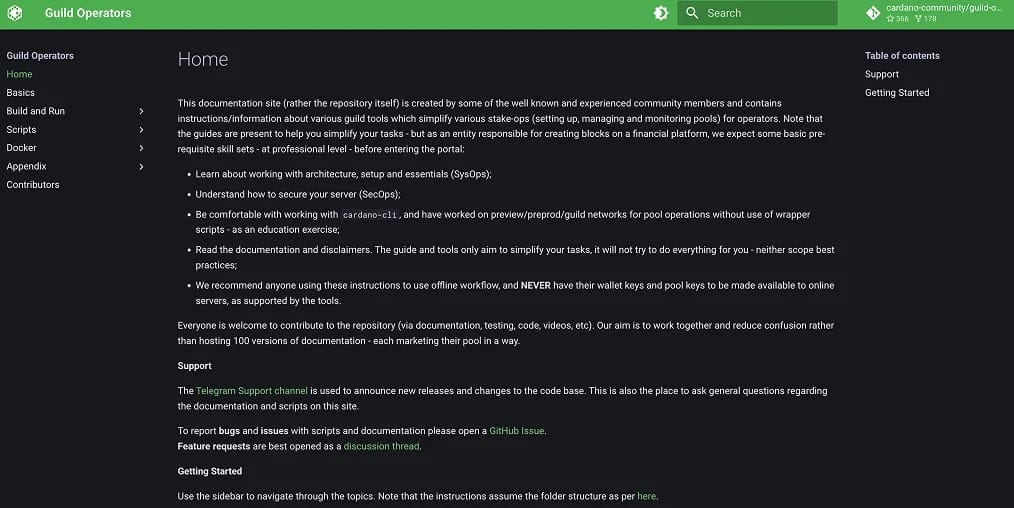Viewport: 1014px width, 508px height.
Task: Open the Basics page
Action: point(21,92)
